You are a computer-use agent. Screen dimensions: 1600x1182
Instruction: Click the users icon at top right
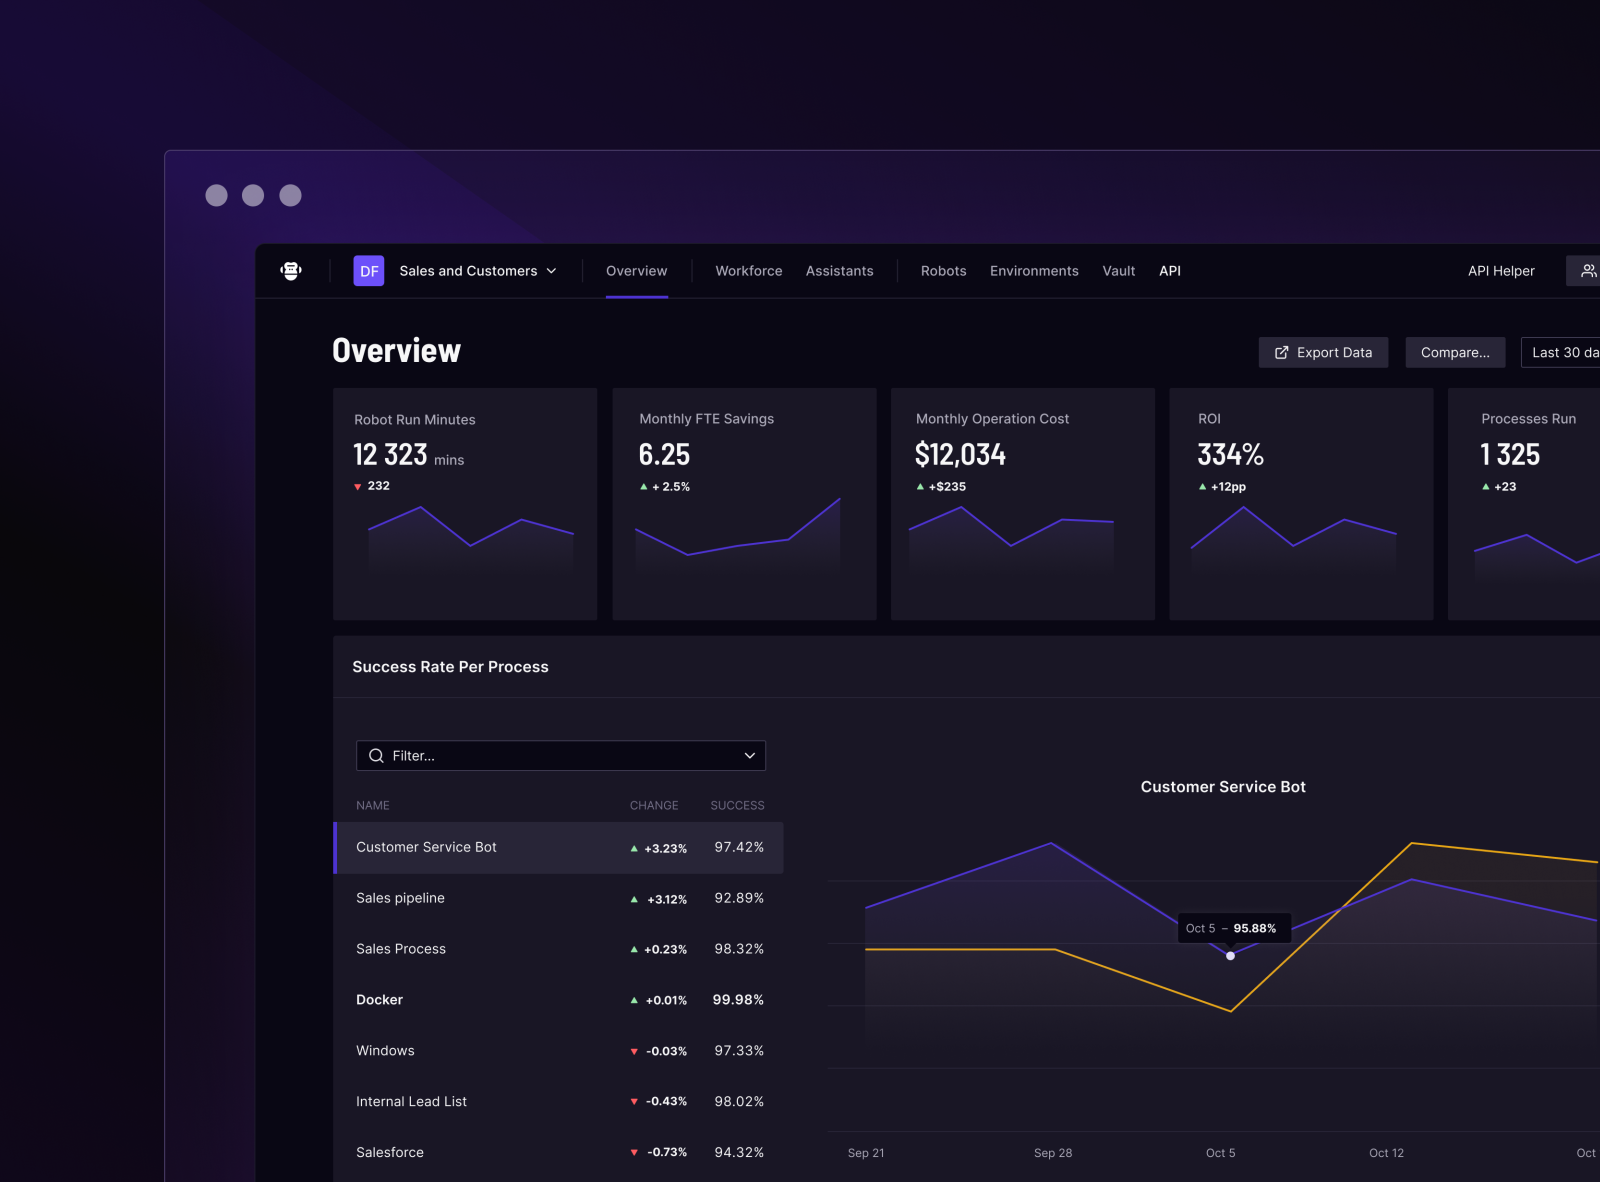click(x=1587, y=271)
